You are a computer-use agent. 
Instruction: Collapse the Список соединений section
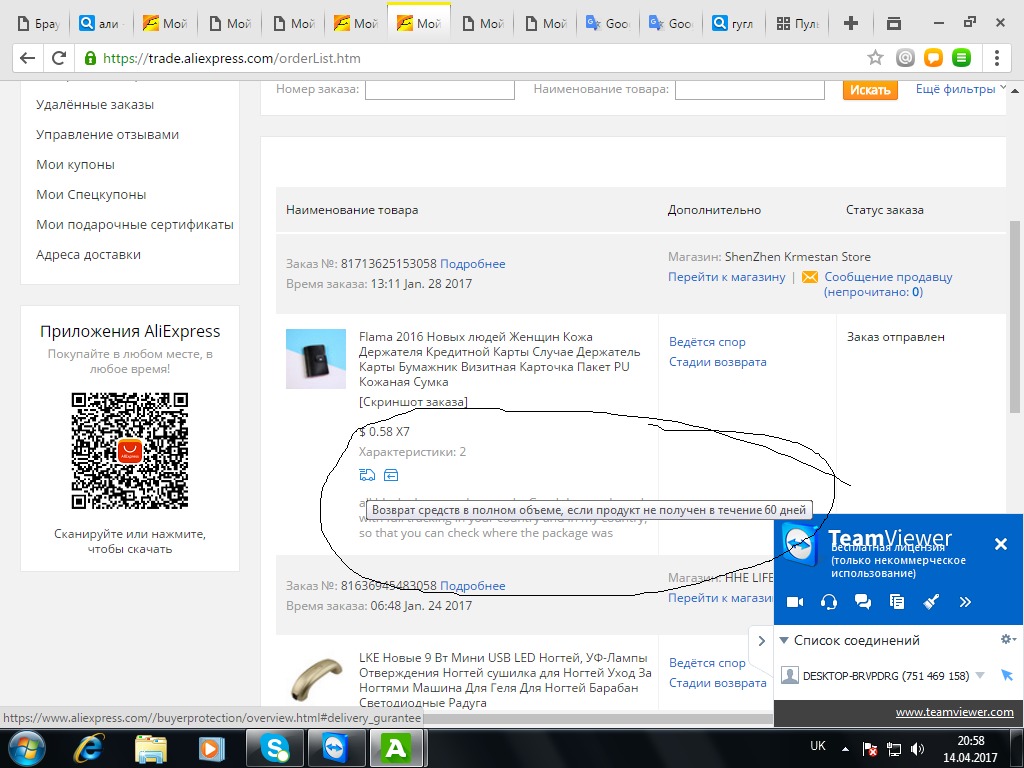point(785,640)
